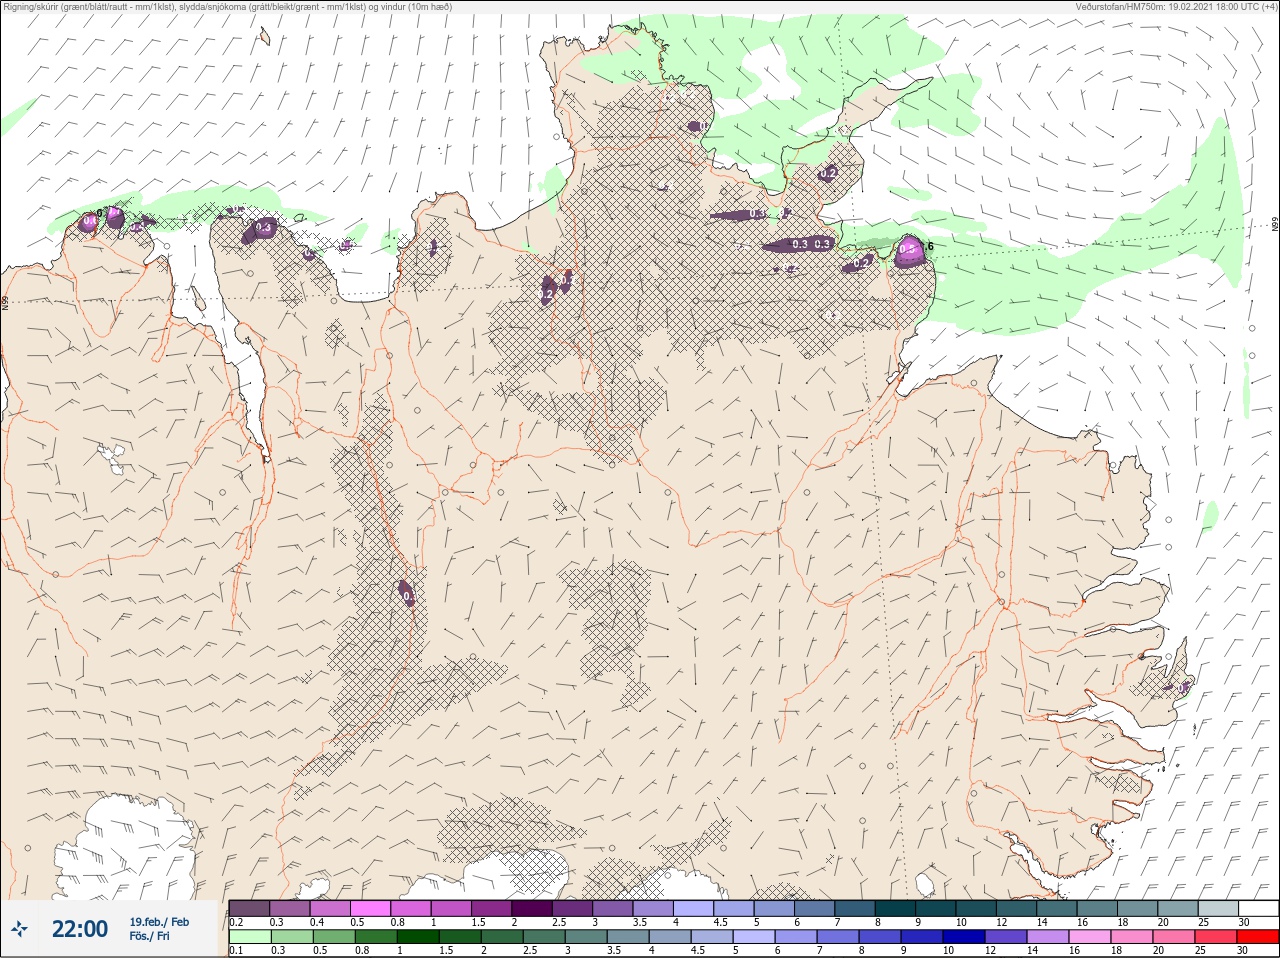1280x958 pixels.
Task: Select lower legend swatch between 5 and 6
Action: [x=754, y=936]
